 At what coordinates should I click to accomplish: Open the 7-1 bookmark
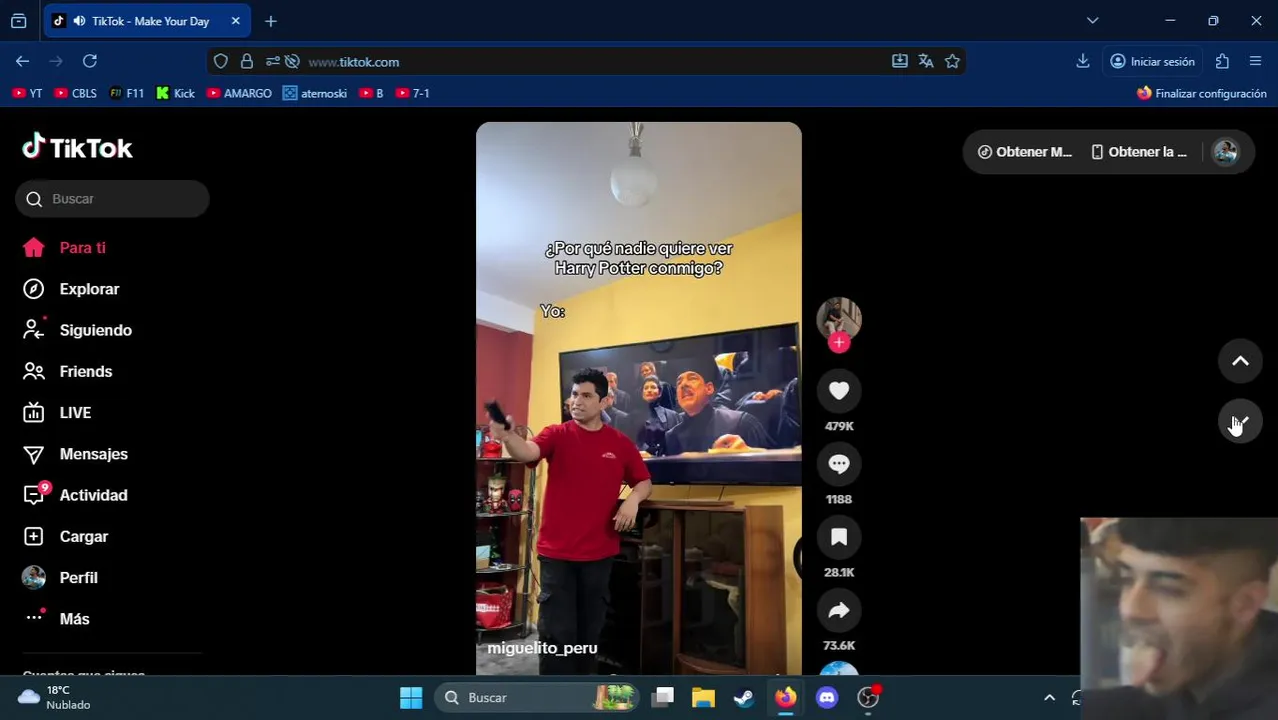pyautogui.click(x=413, y=93)
